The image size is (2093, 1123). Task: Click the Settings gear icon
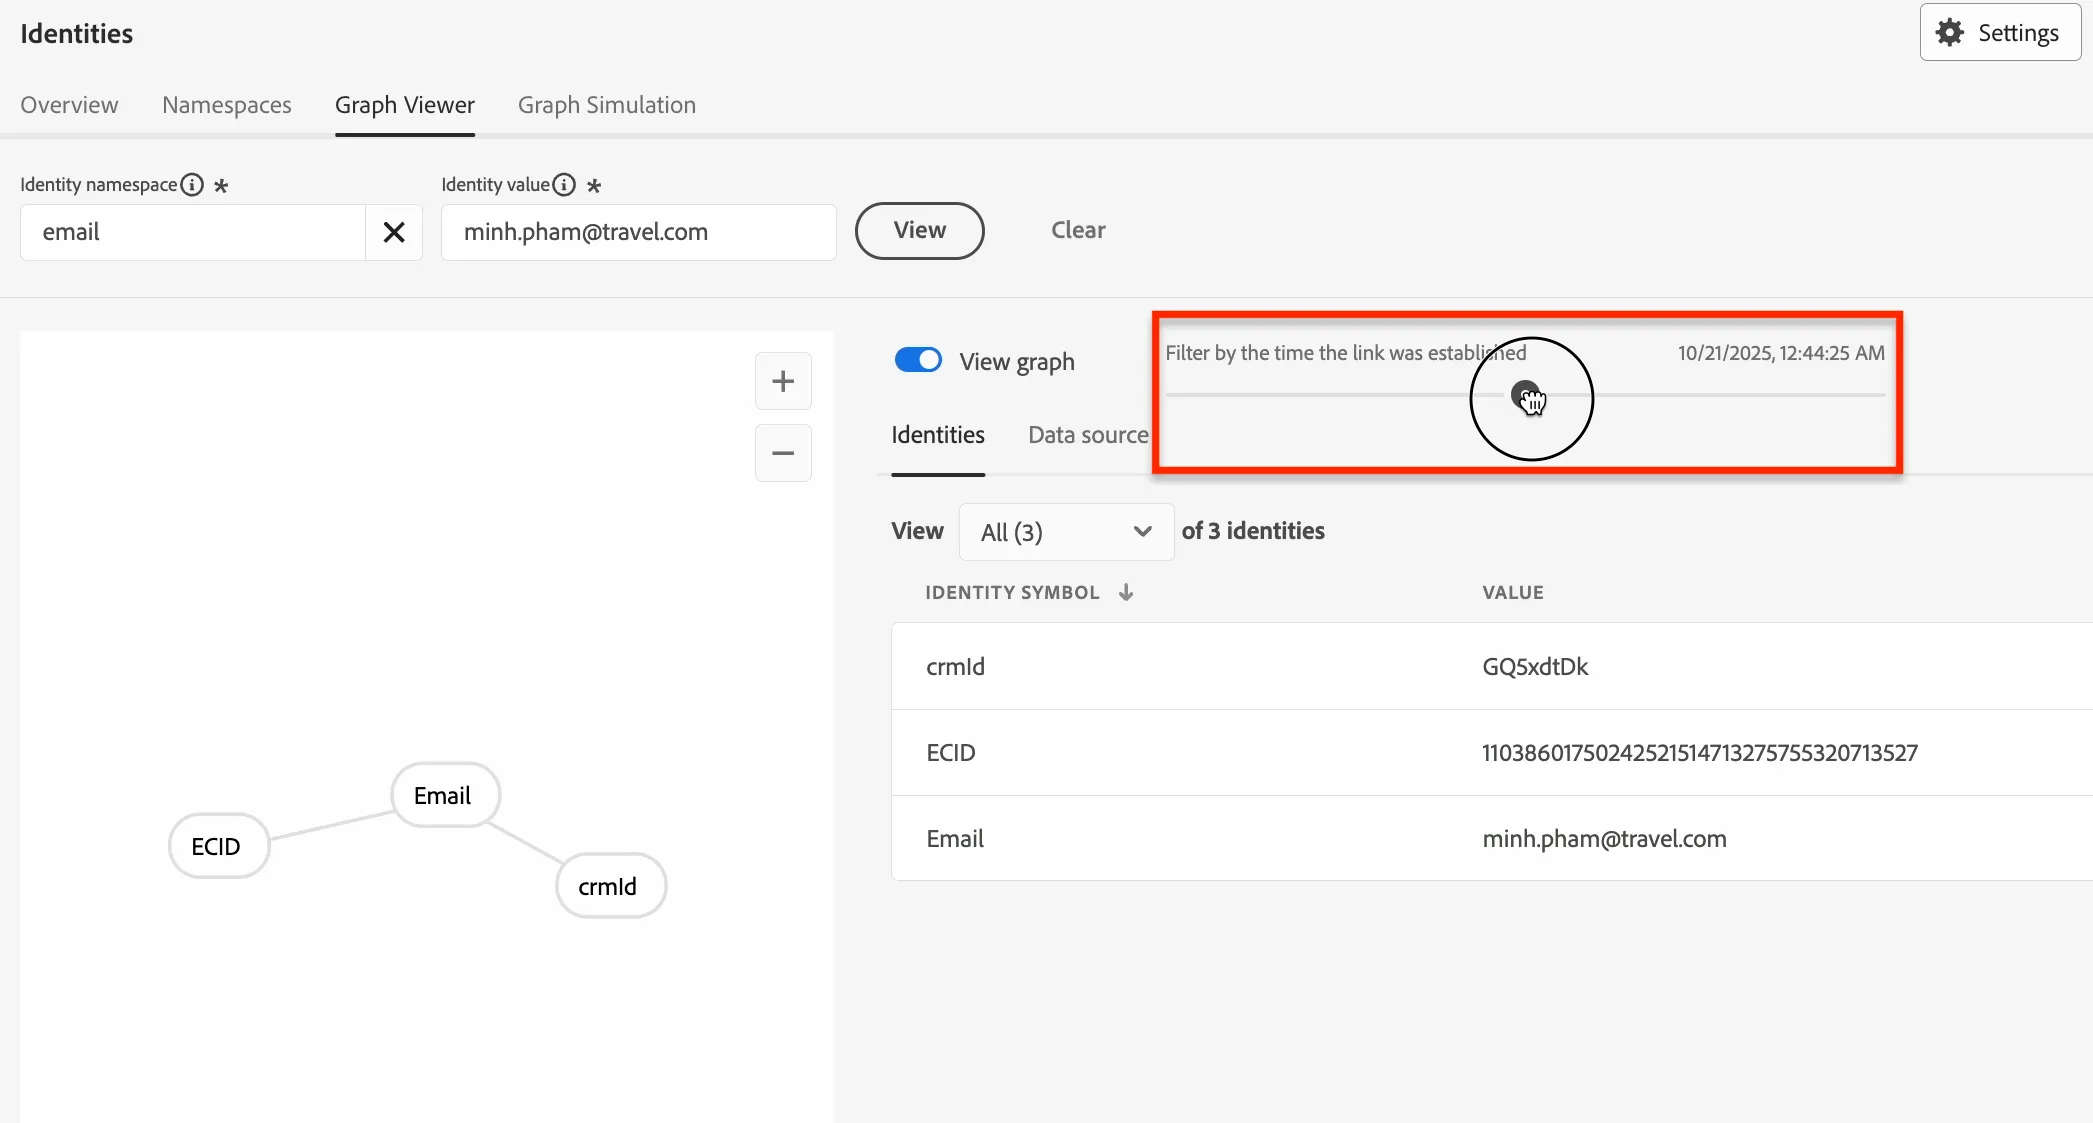tap(1949, 33)
